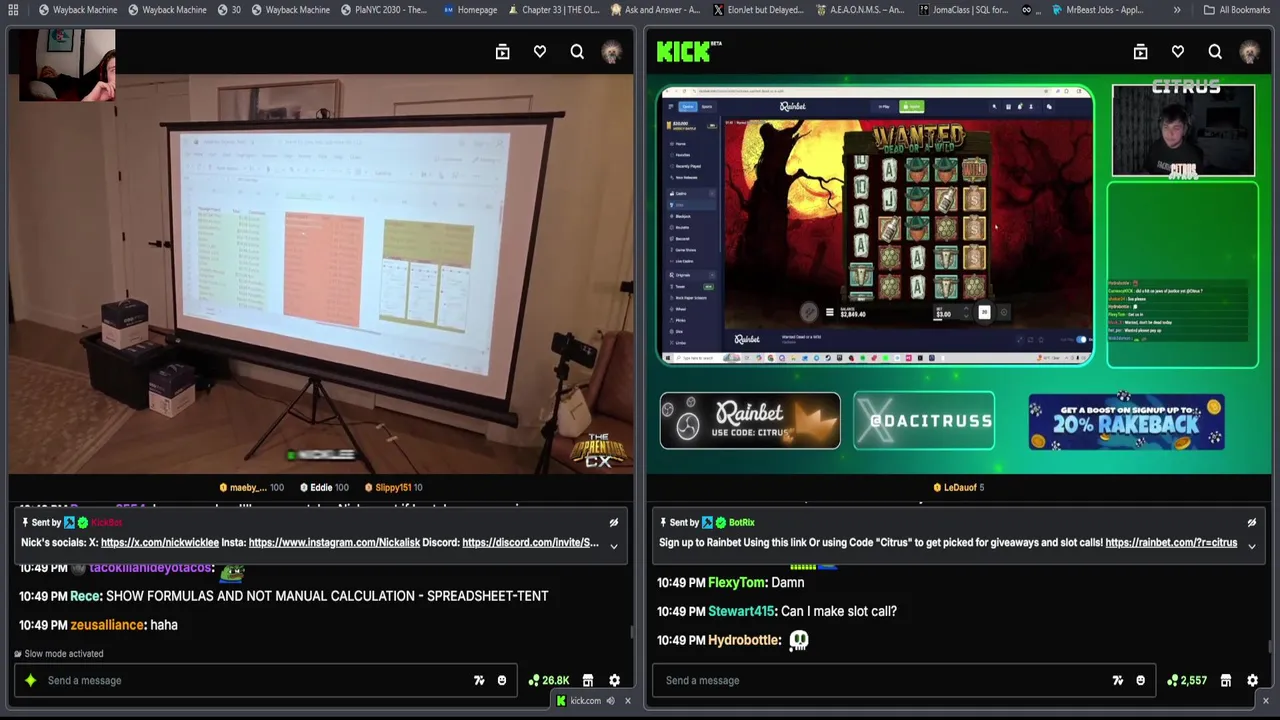Select top gifter Slippy151 in left chat
The image size is (1280, 720).
tap(393, 487)
